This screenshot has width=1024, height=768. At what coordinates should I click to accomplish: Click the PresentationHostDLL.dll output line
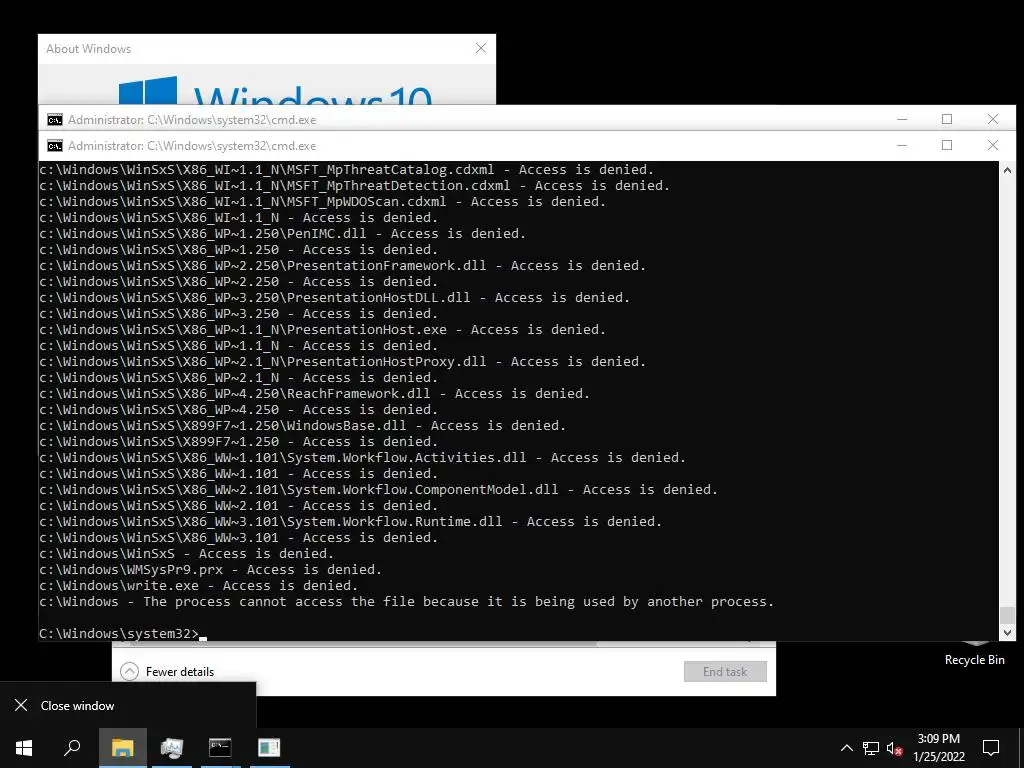click(334, 298)
